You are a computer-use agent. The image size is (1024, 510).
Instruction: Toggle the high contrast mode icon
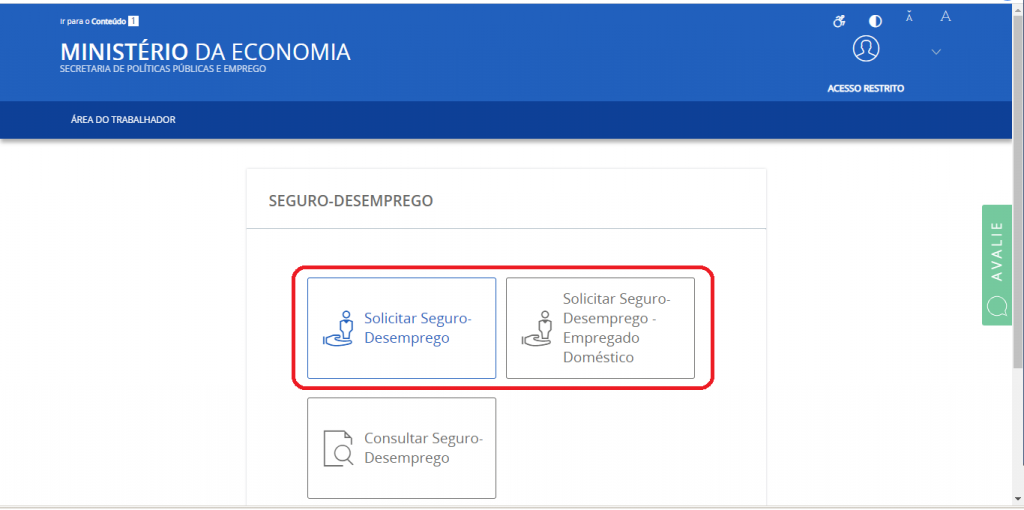[875, 22]
